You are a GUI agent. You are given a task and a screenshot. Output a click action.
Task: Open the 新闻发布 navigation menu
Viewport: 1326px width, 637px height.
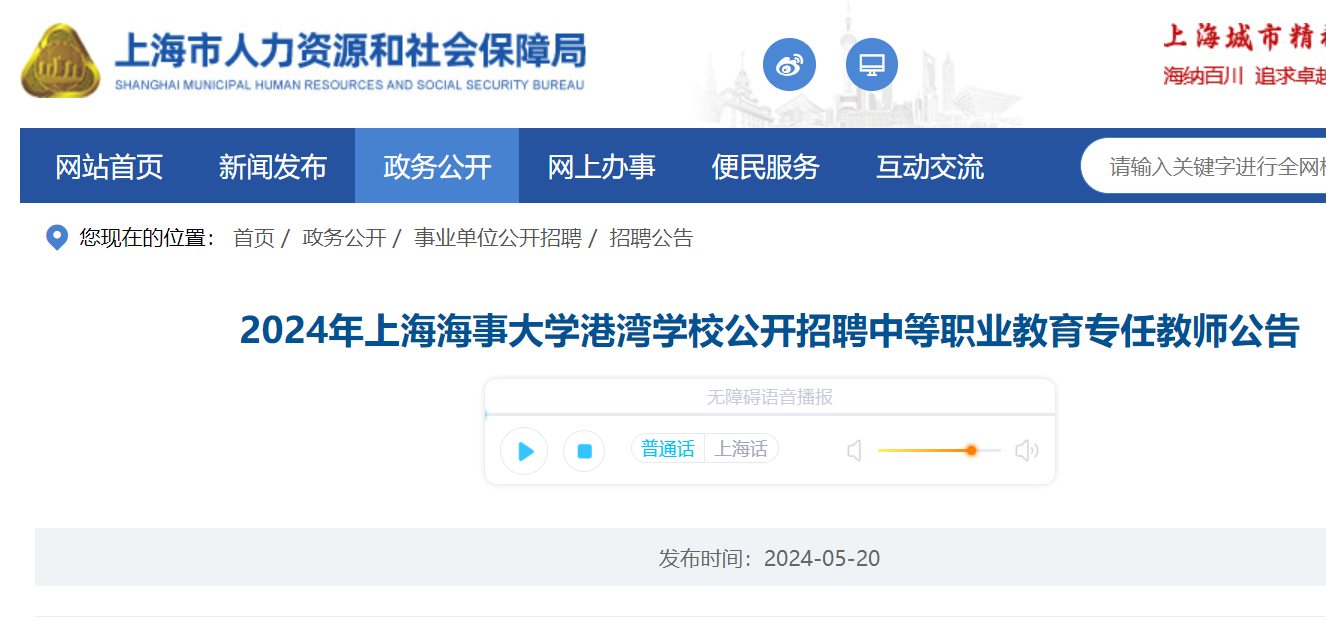click(273, 166)
